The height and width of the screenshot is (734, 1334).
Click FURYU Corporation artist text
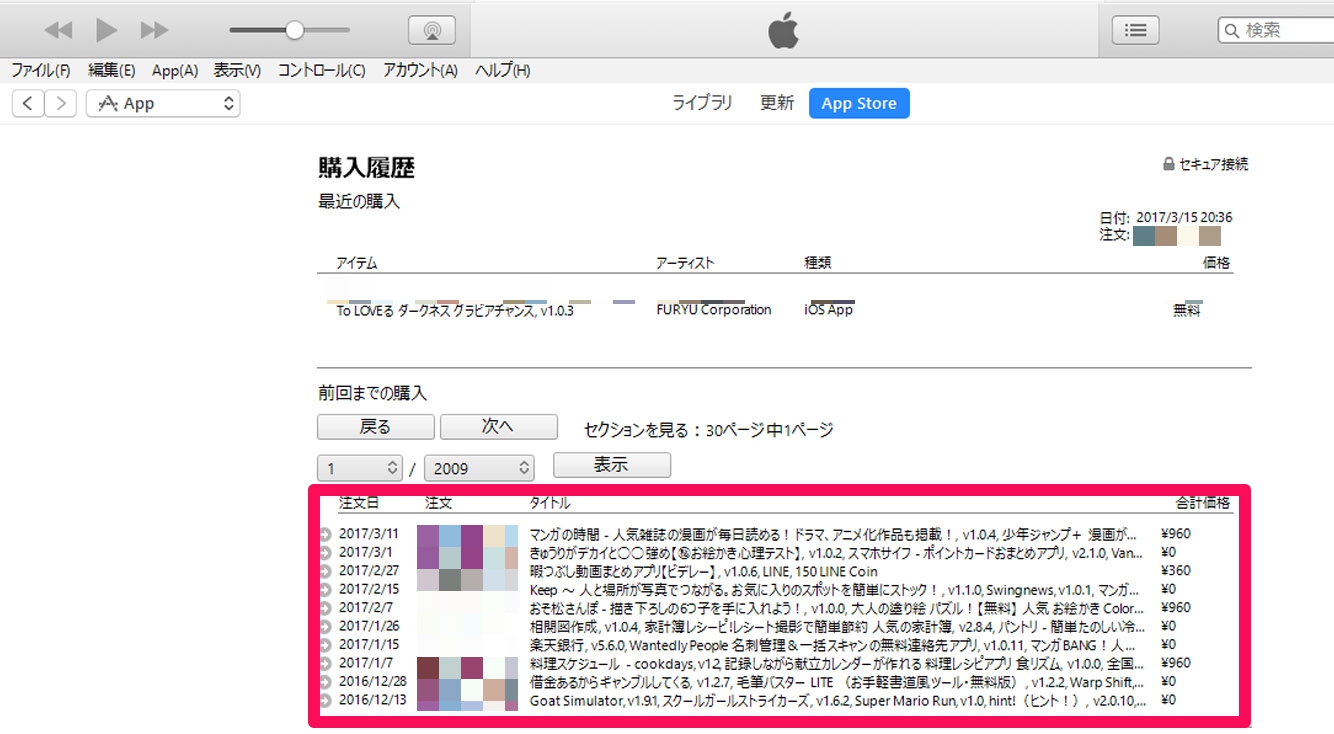pos(714,310)
